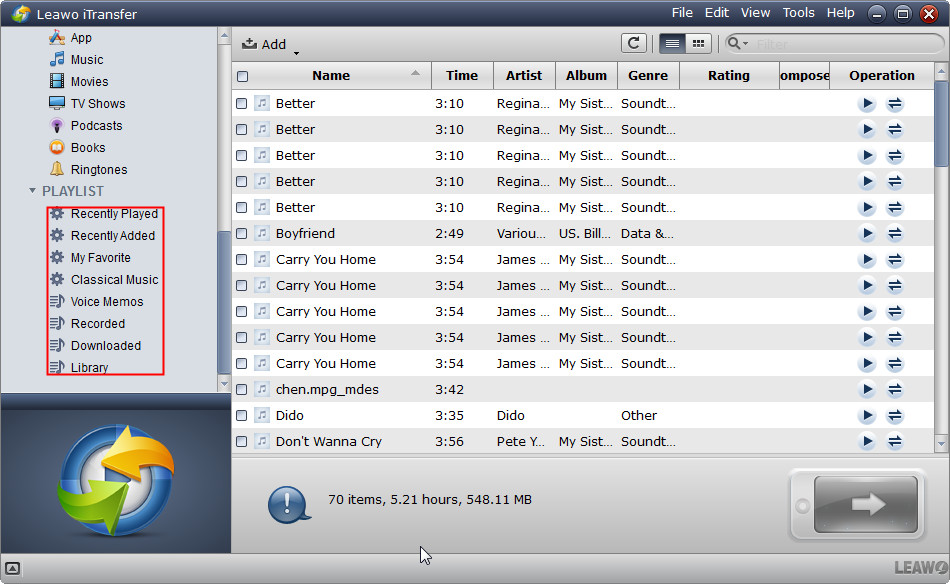950x584 pixels.
Task: Play the Boyfriend track
Action: 867,233
